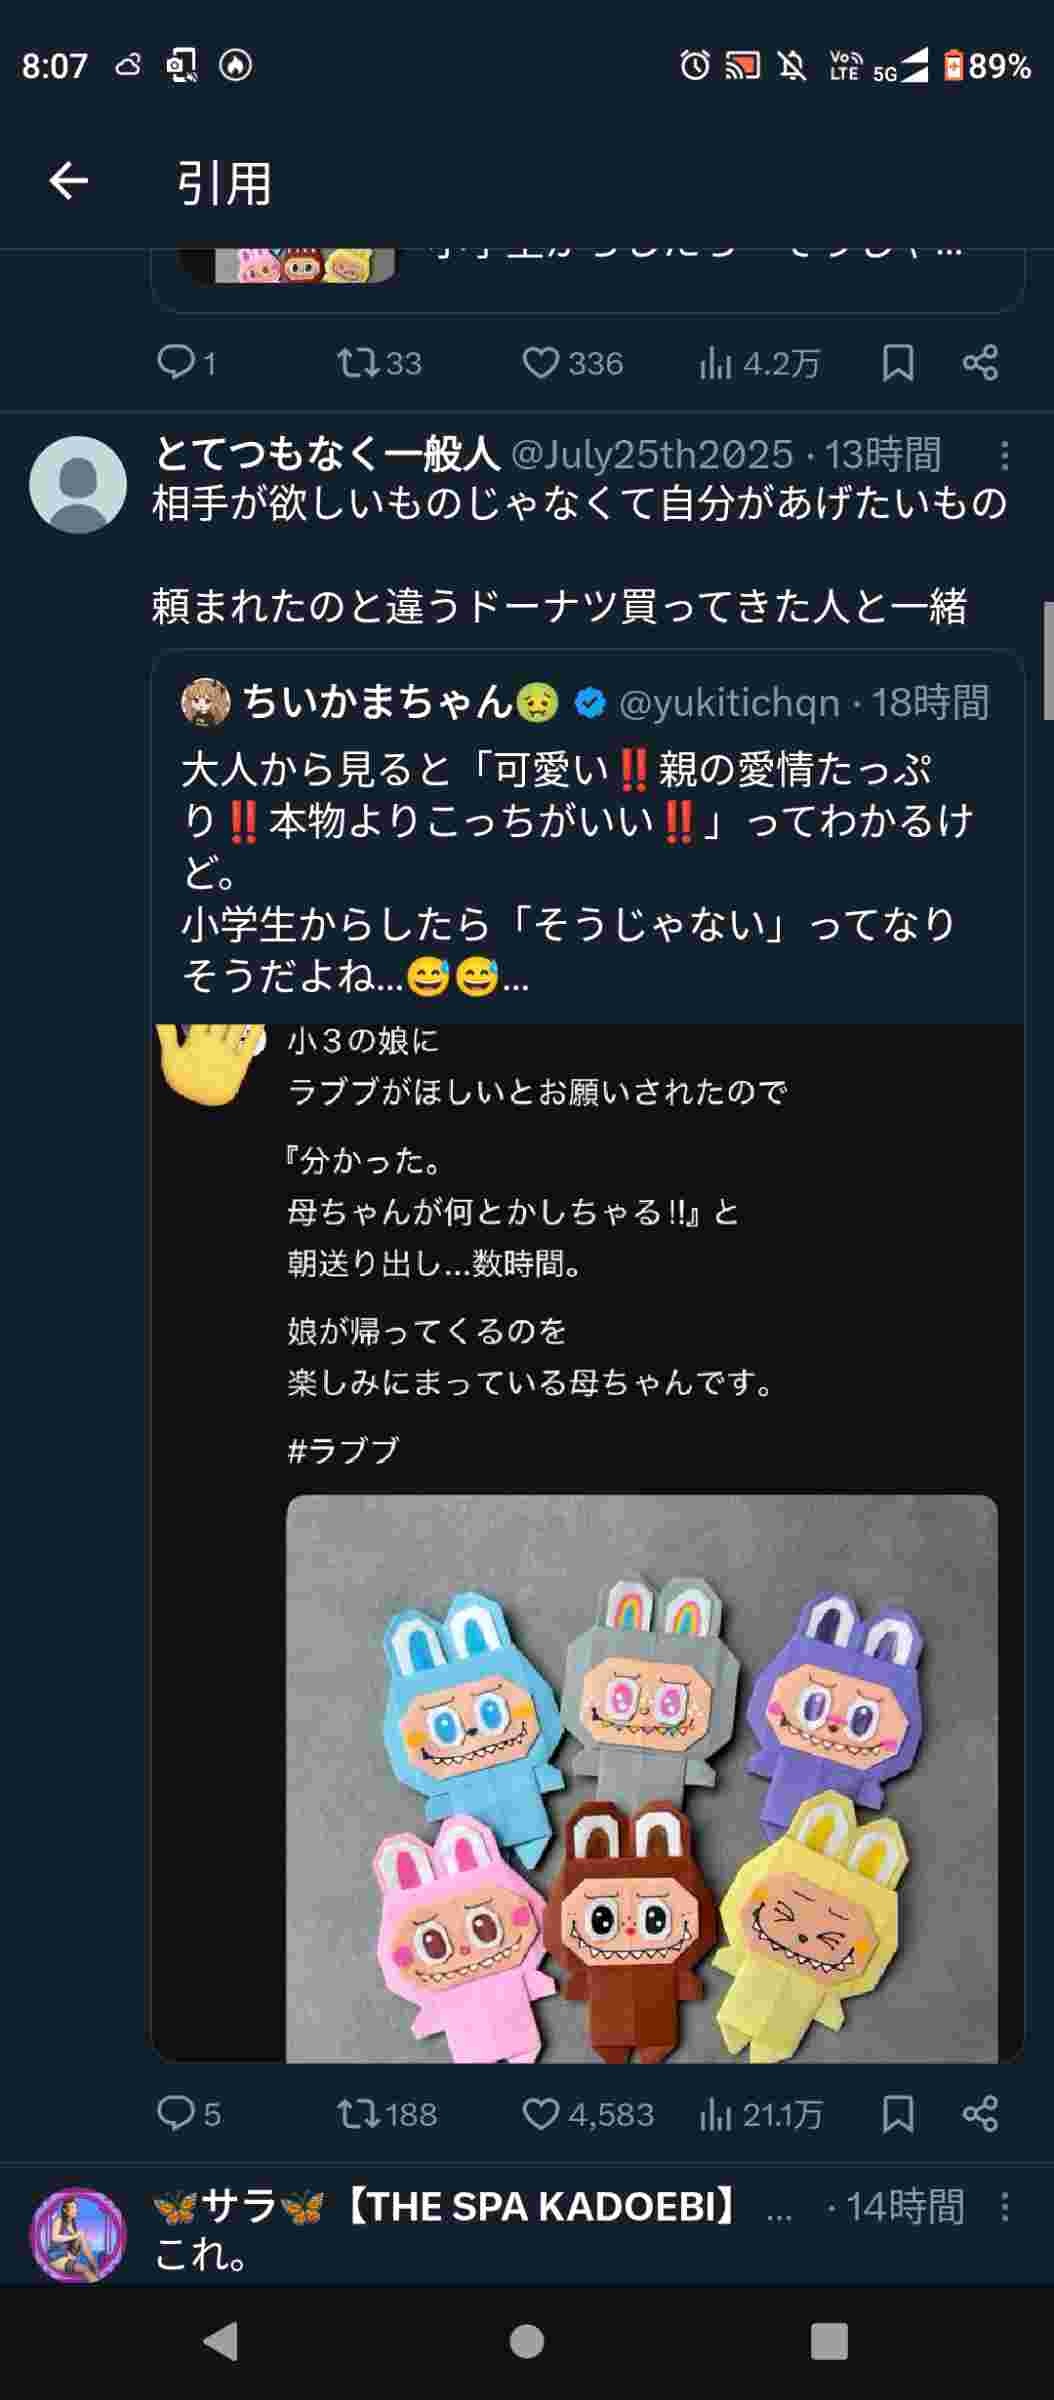This screenshot has height=2400, width=1054.
Task: Share the upper post with 336 likes
Action: (x=980, y=362)
